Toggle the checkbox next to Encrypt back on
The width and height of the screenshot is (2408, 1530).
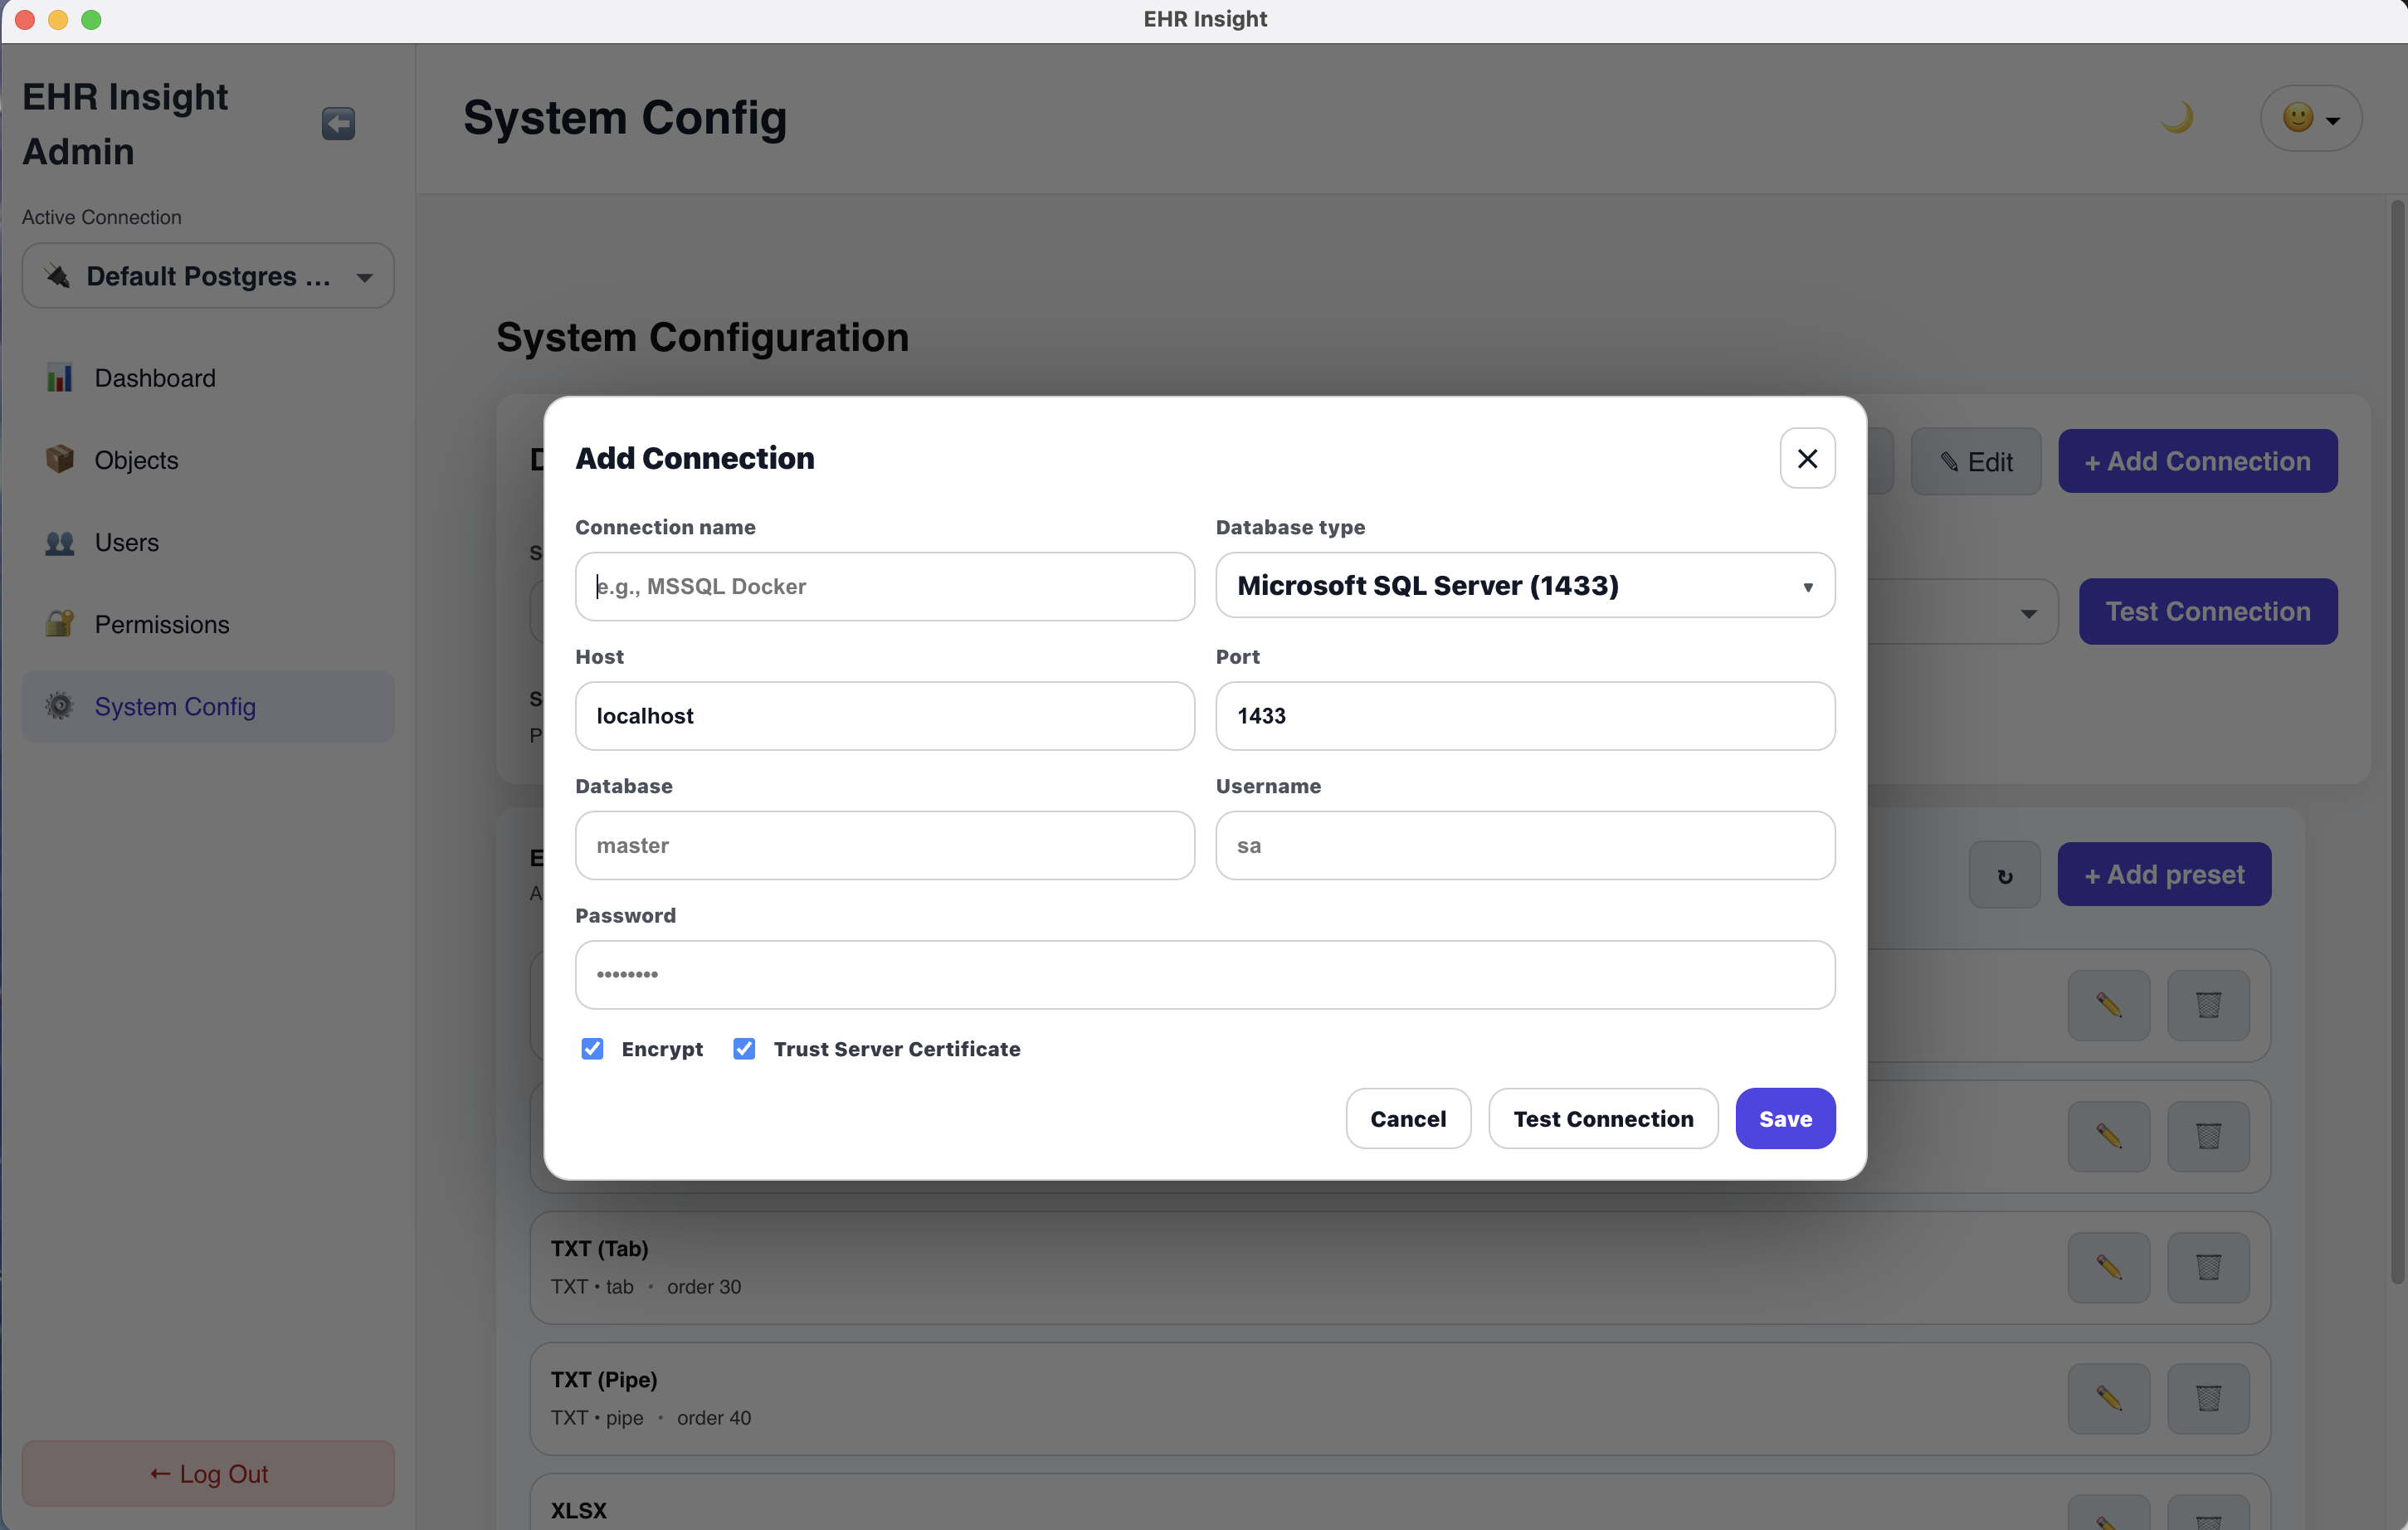593,1048
